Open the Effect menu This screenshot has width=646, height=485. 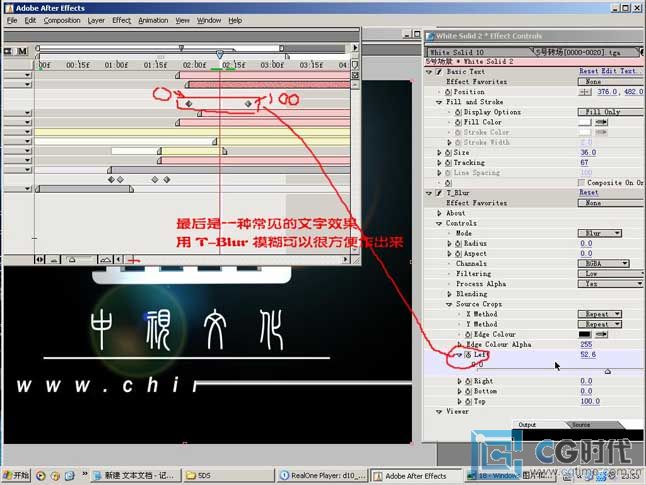[122, 20]
